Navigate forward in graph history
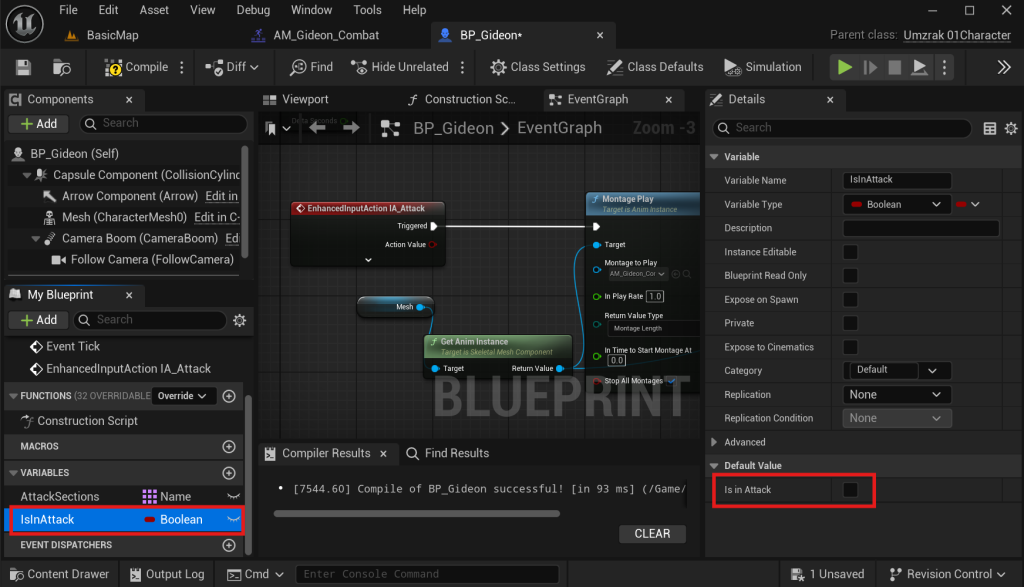The width and height of the screenshot is (1024, 587). click(351, 128)
